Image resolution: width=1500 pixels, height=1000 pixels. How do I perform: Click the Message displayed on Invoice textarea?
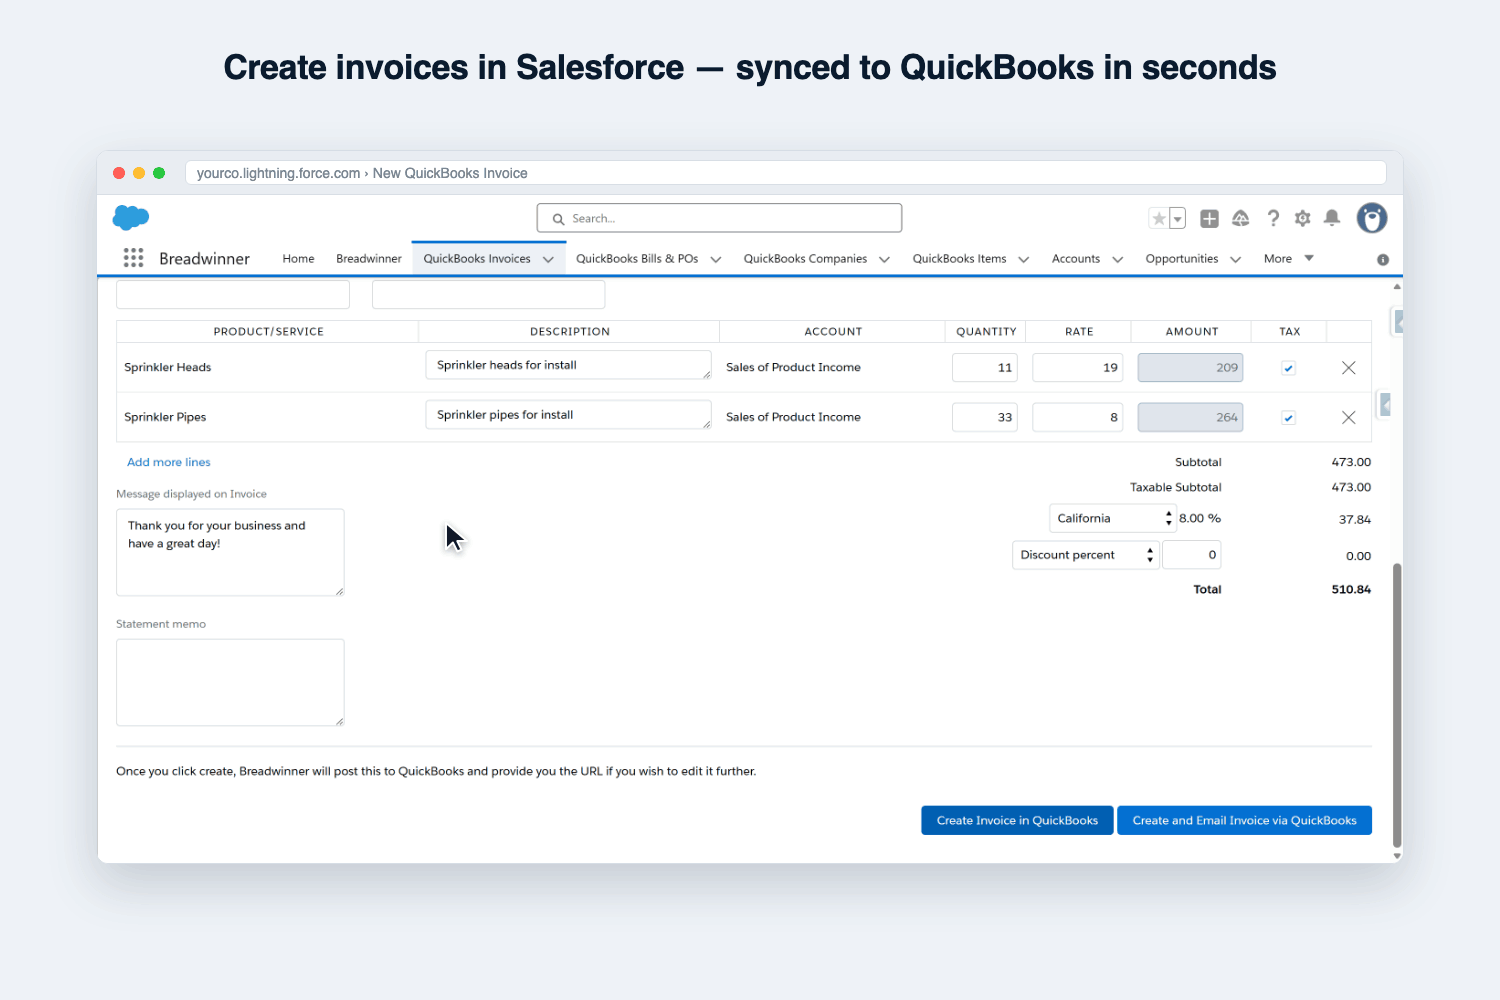230,552
